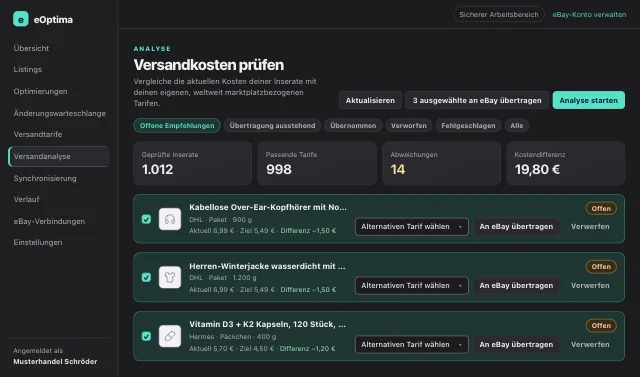
Task: Click the Aktualisieren button
Action: coord(370,100)
